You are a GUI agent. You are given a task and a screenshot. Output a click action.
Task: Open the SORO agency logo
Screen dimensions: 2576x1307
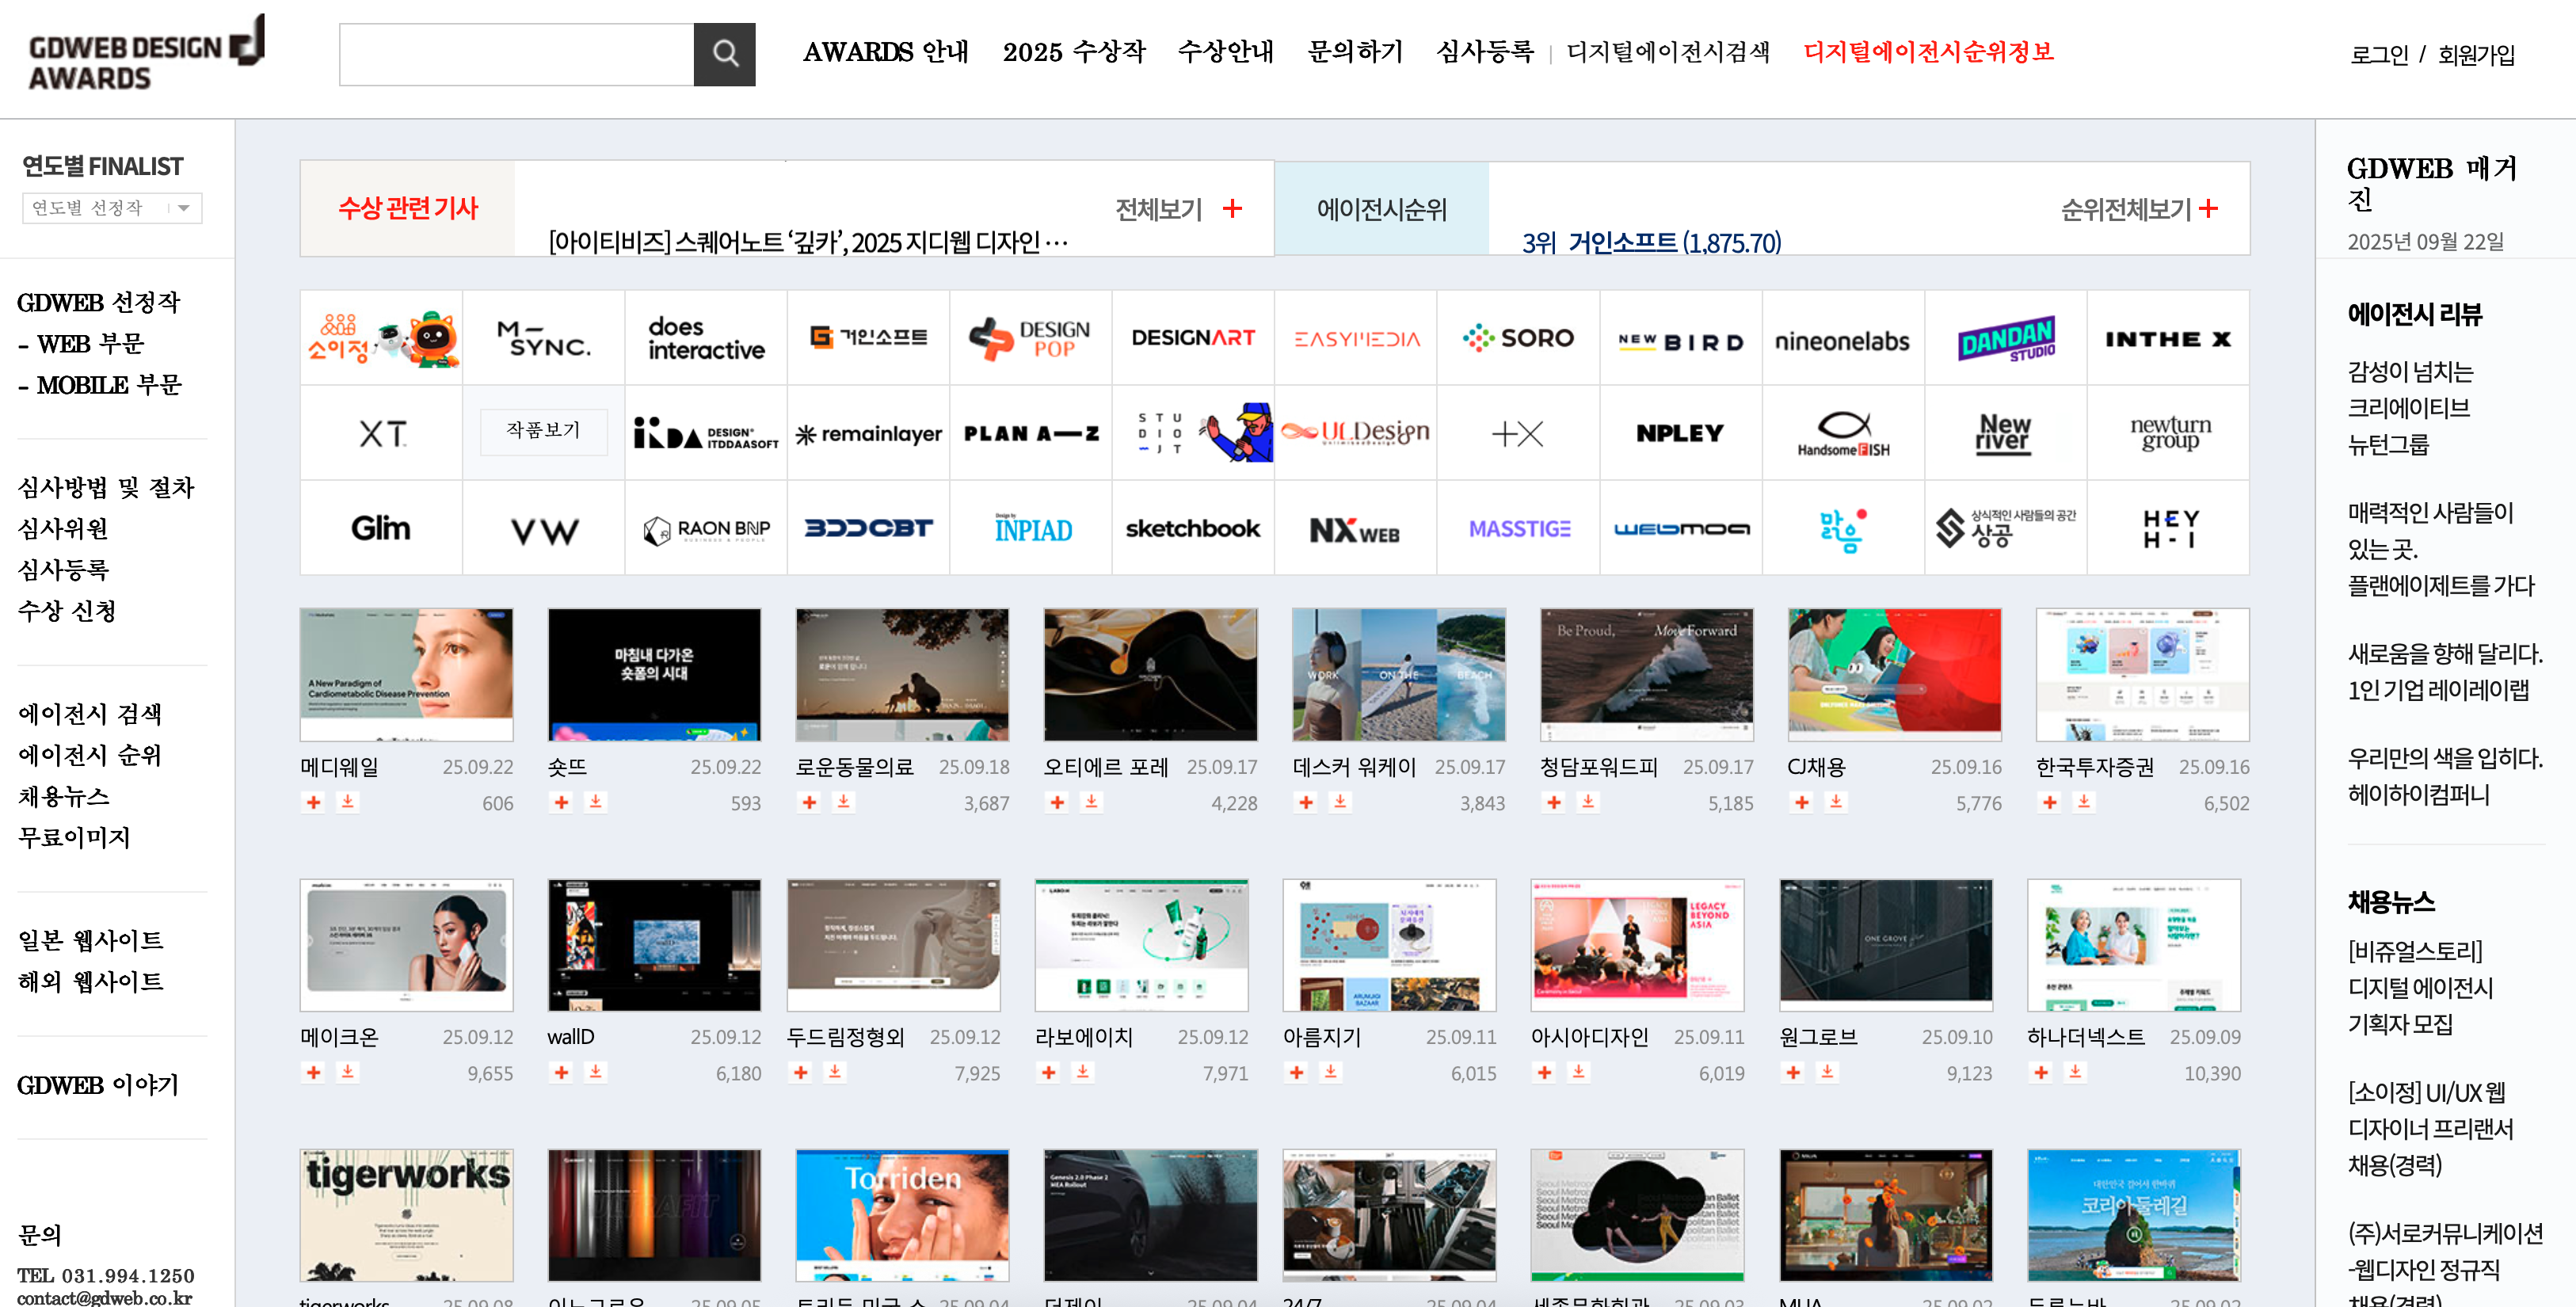1518,338
